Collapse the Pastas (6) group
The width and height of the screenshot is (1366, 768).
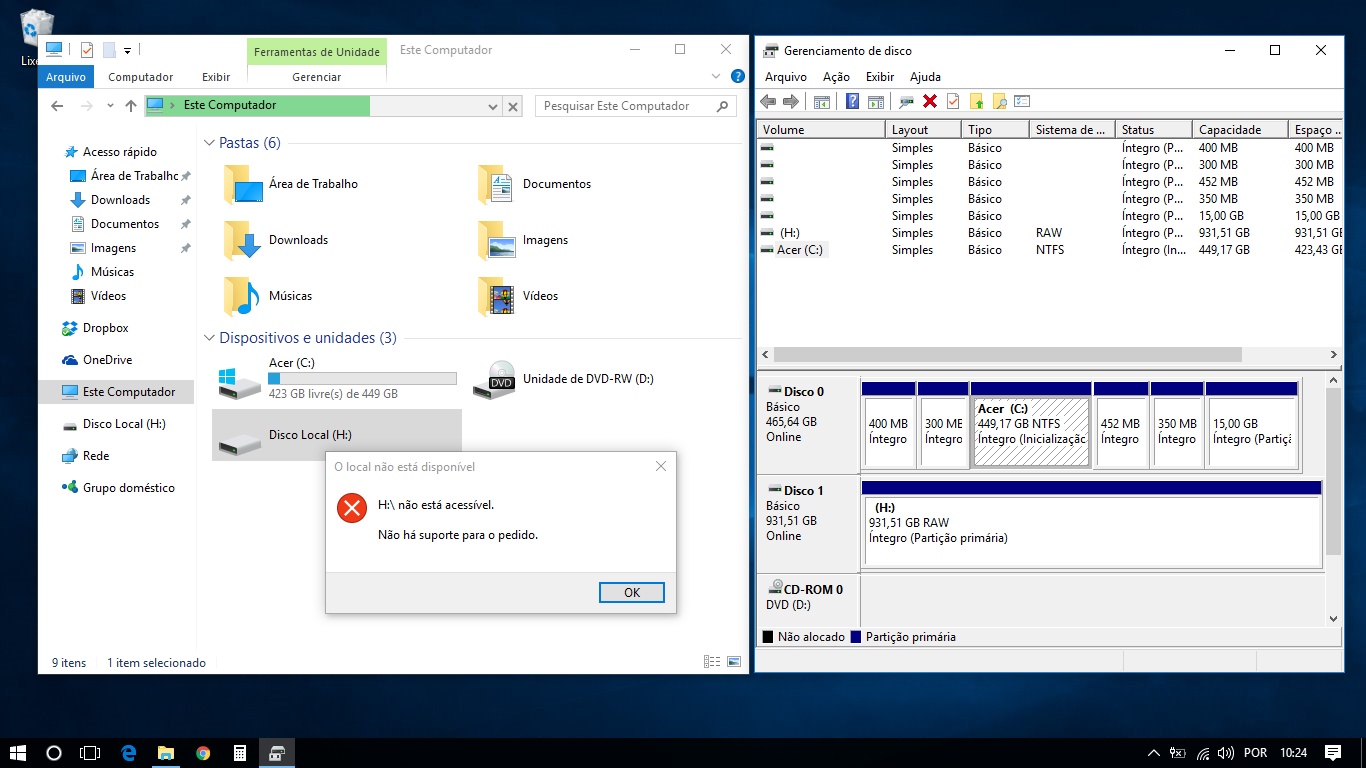210,143
